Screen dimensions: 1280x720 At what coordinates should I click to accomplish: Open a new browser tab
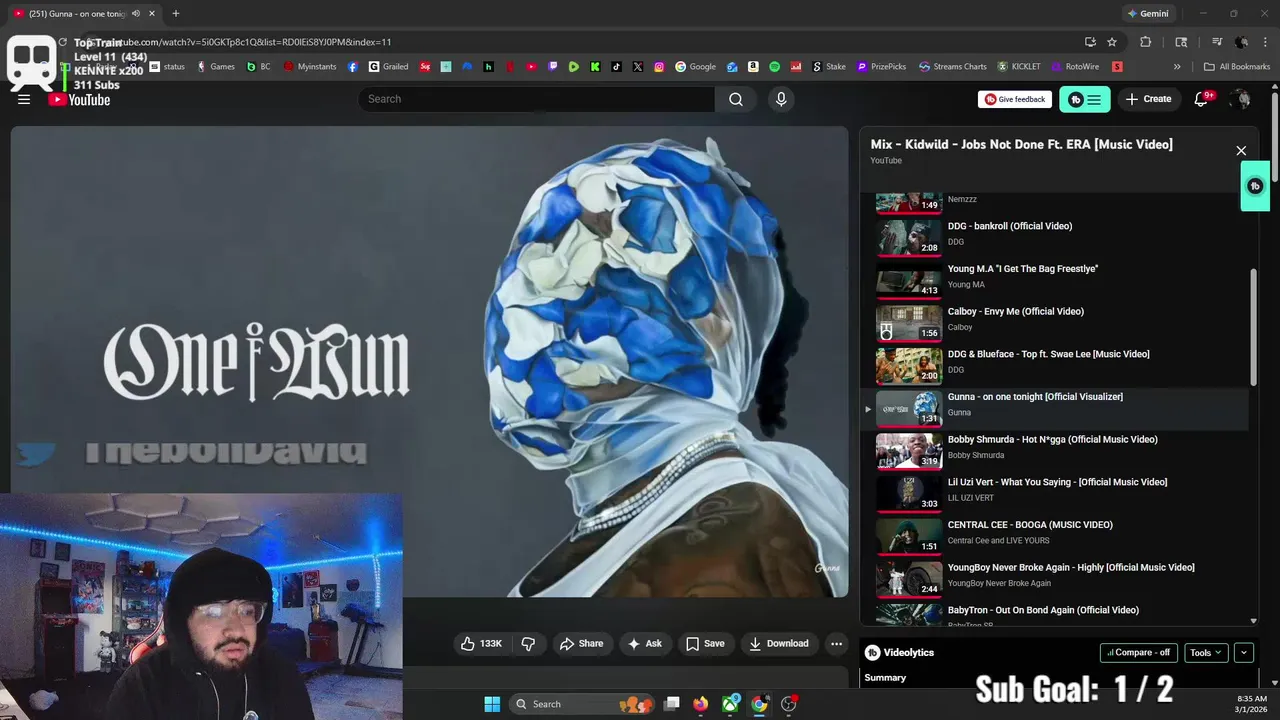tap(176, 14)
